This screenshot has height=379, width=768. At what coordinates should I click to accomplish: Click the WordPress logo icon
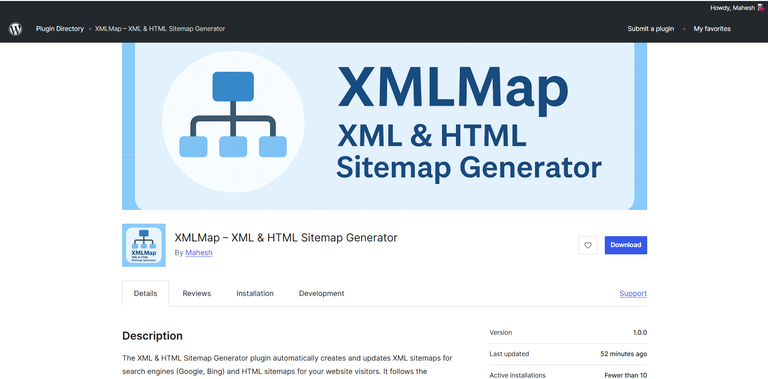pyautogui.click(x=15, y=29)
